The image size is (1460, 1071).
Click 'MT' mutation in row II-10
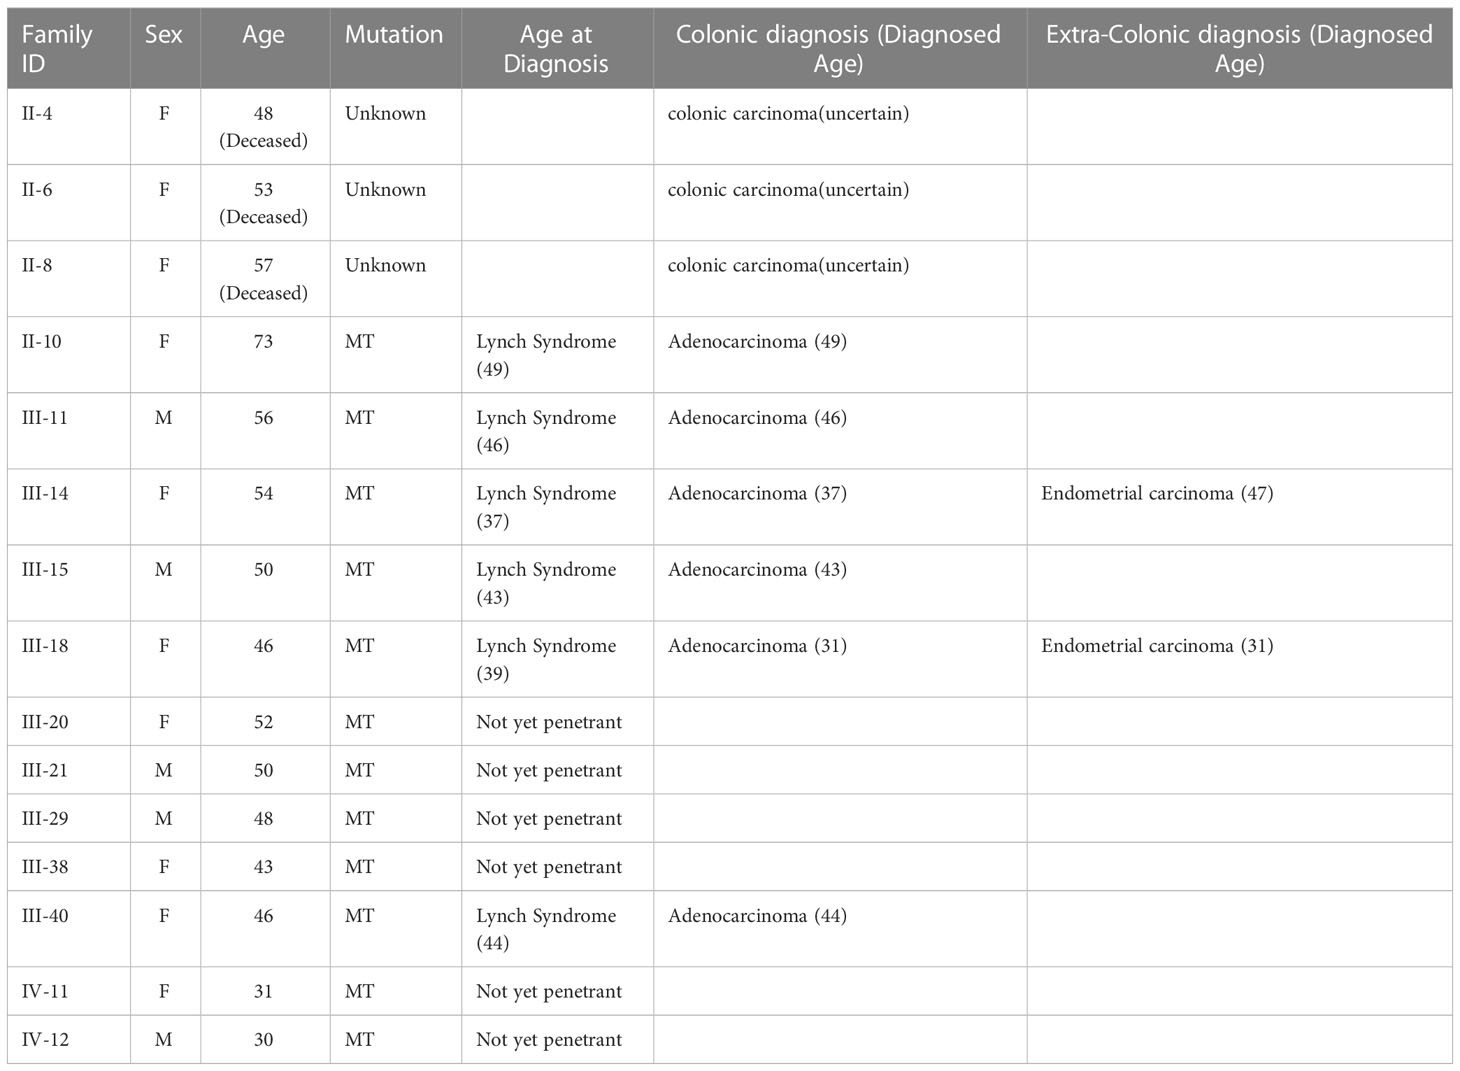click(x=360, y=342)
